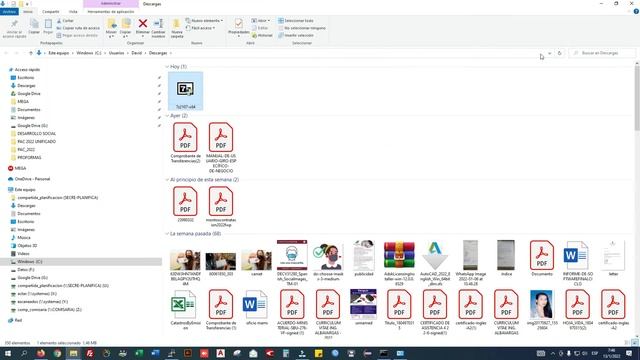Click the up-folder arrow in the address bar
The width and height of the screenshot is (640, 360).
point(31,53)
